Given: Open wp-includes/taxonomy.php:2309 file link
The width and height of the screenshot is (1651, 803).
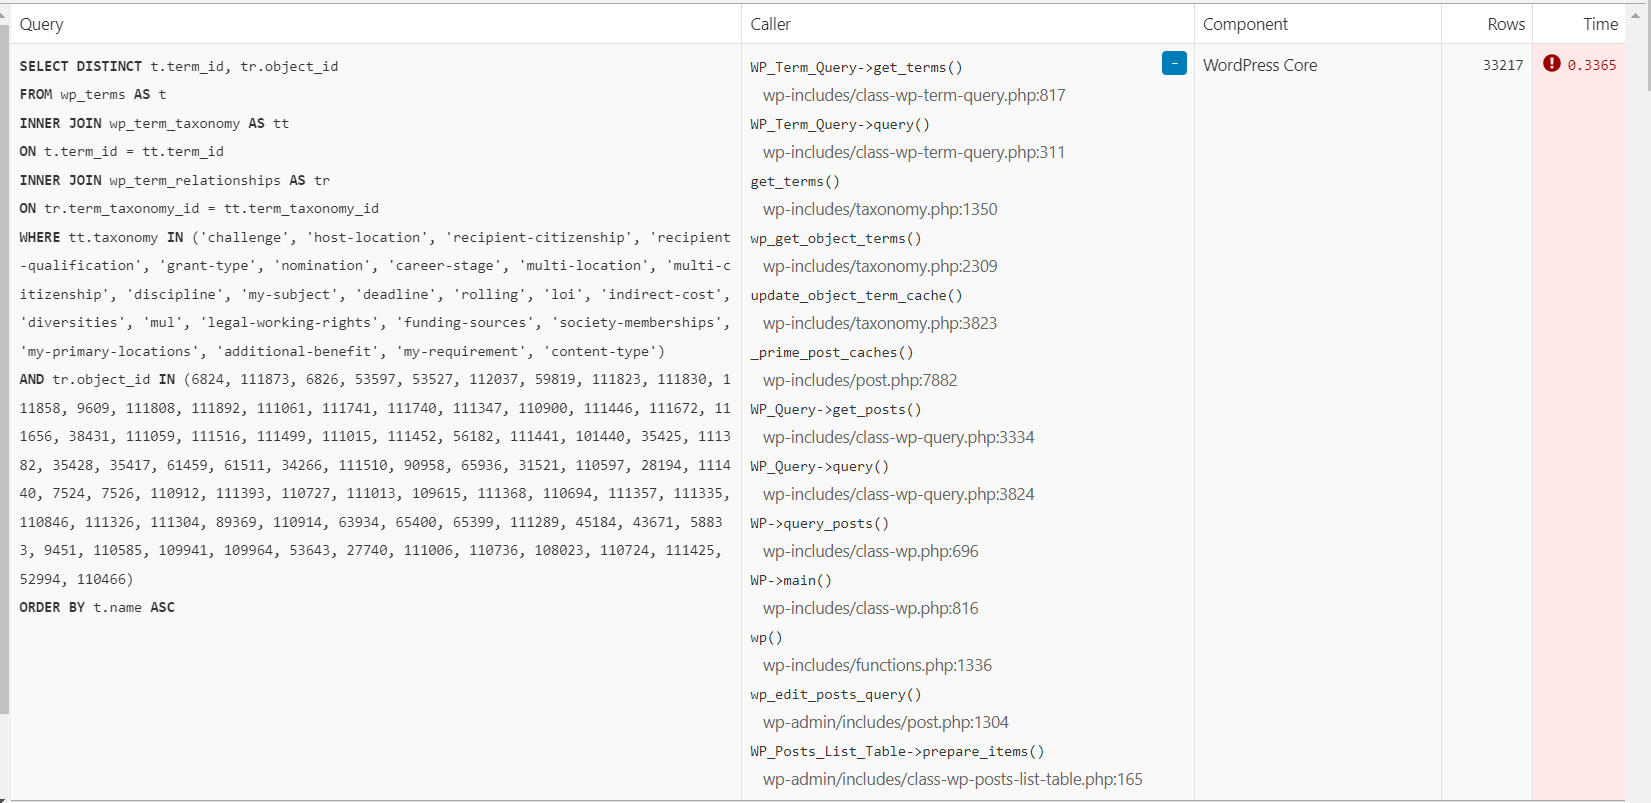Looking at the screenshot, I should [x=880, y=266].
